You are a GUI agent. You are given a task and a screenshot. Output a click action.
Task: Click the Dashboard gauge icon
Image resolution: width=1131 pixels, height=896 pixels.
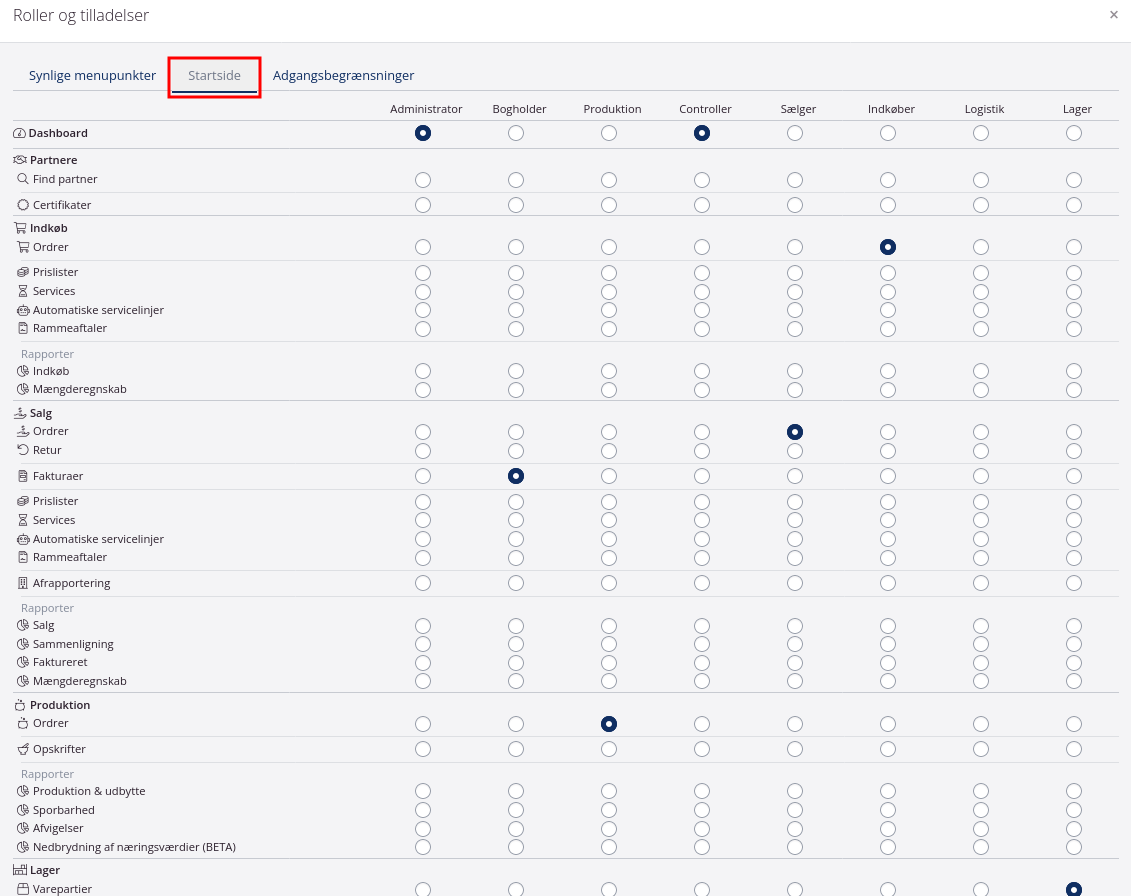coord(20,133)
